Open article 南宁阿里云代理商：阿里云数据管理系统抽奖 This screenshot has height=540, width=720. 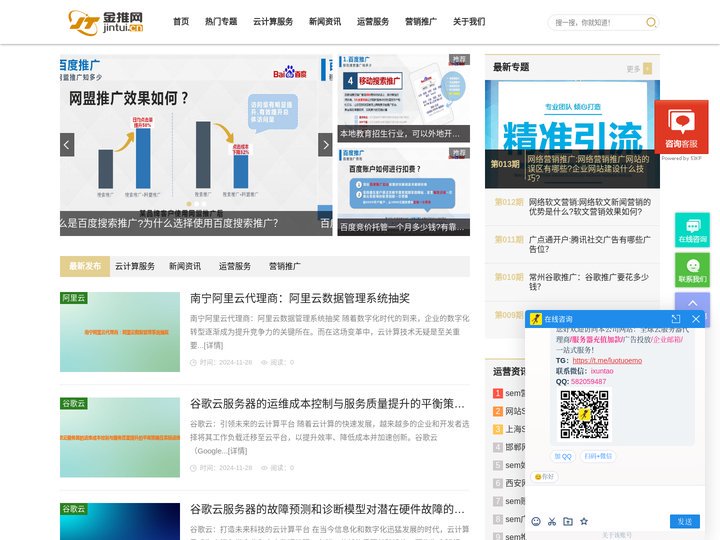coord(300,298)
